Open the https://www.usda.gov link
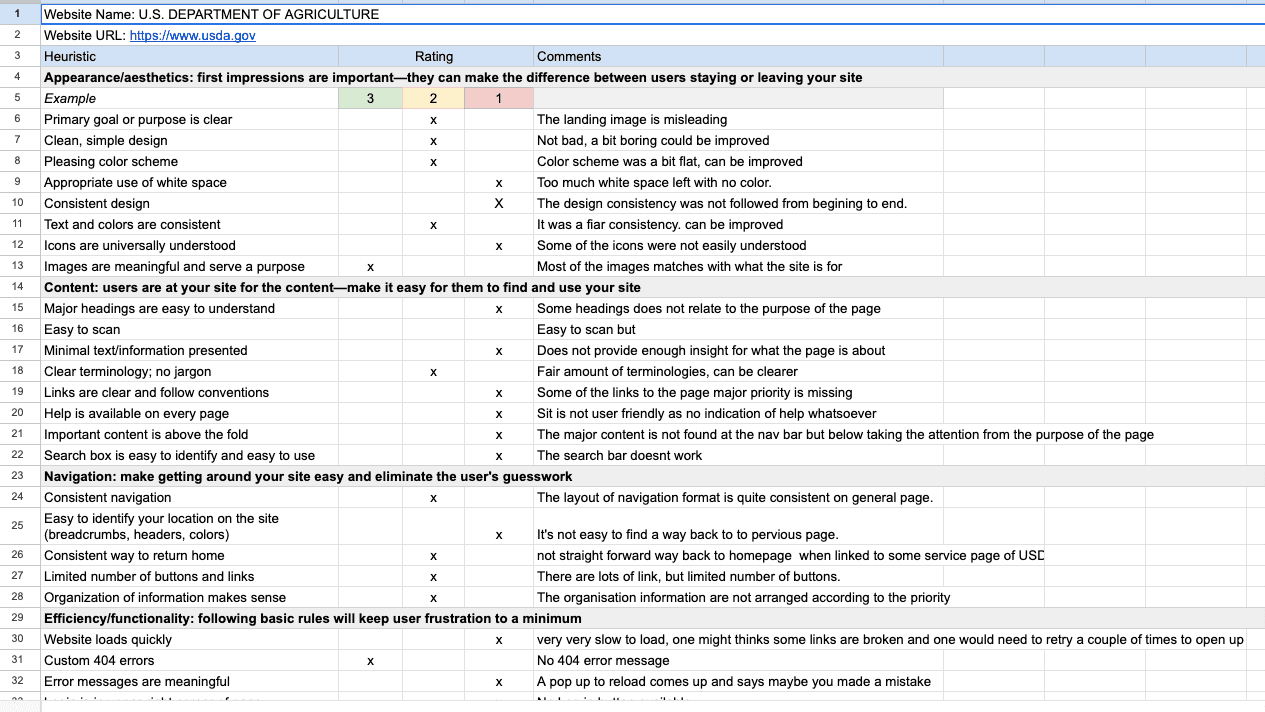 pyautogui.click(x=193, y=35)
